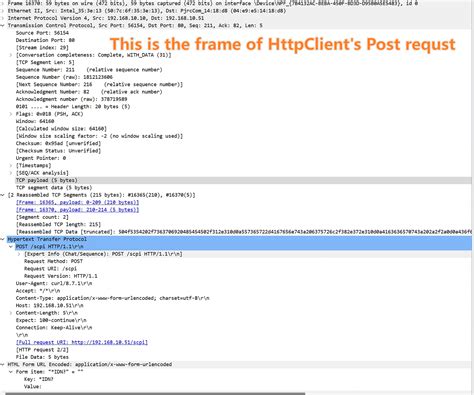
Task: Select the Request Version: HTTP/1.1 row
Action: 61,276
